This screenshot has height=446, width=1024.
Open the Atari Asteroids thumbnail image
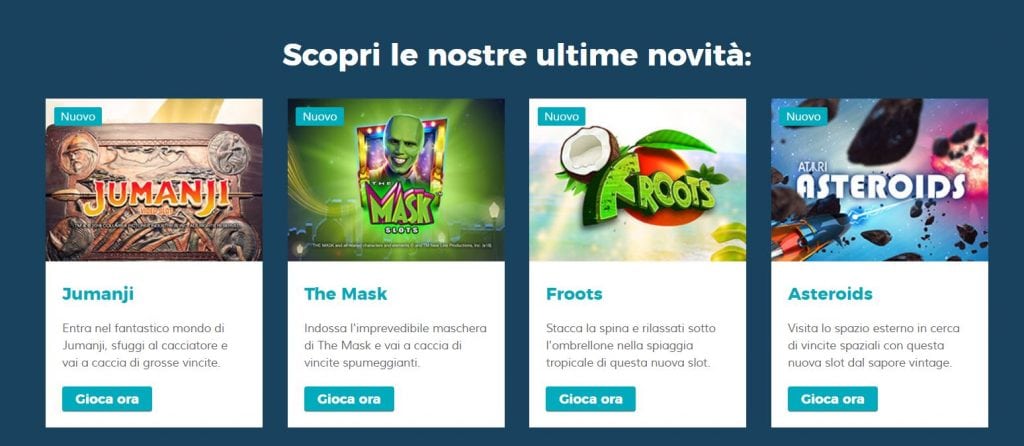(880, 180)
